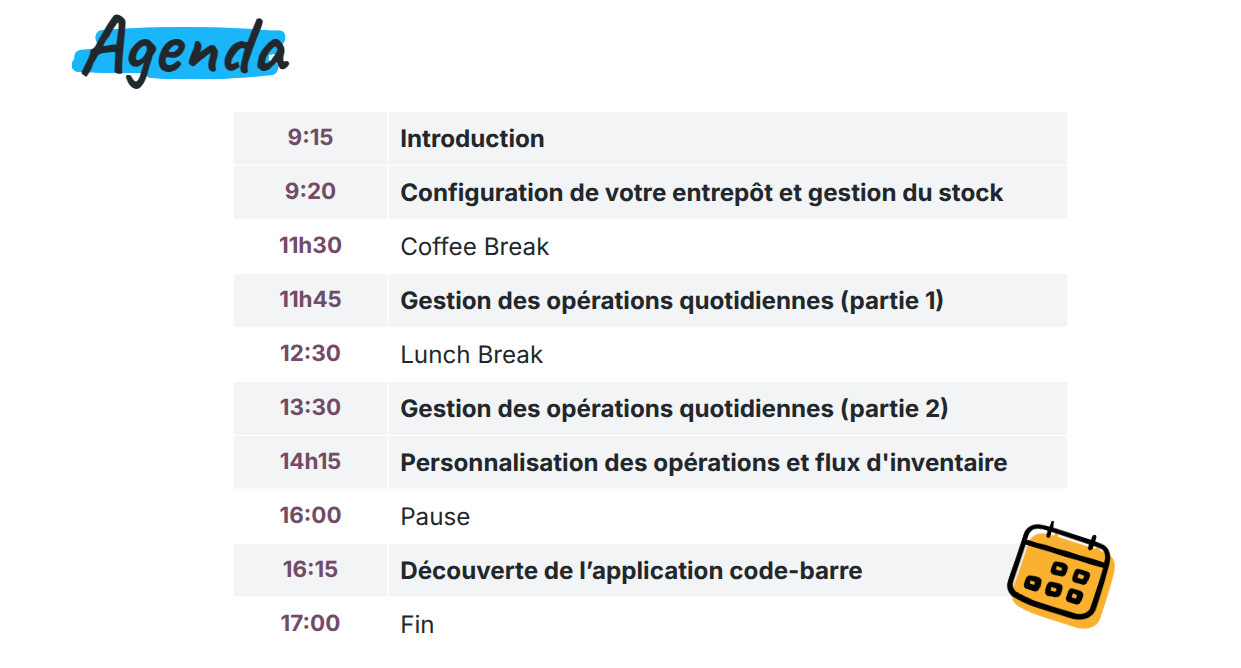This screenshot has width=1241, height=668.
Task: Select the Coffee Break entry
Action: pos(475,247)
